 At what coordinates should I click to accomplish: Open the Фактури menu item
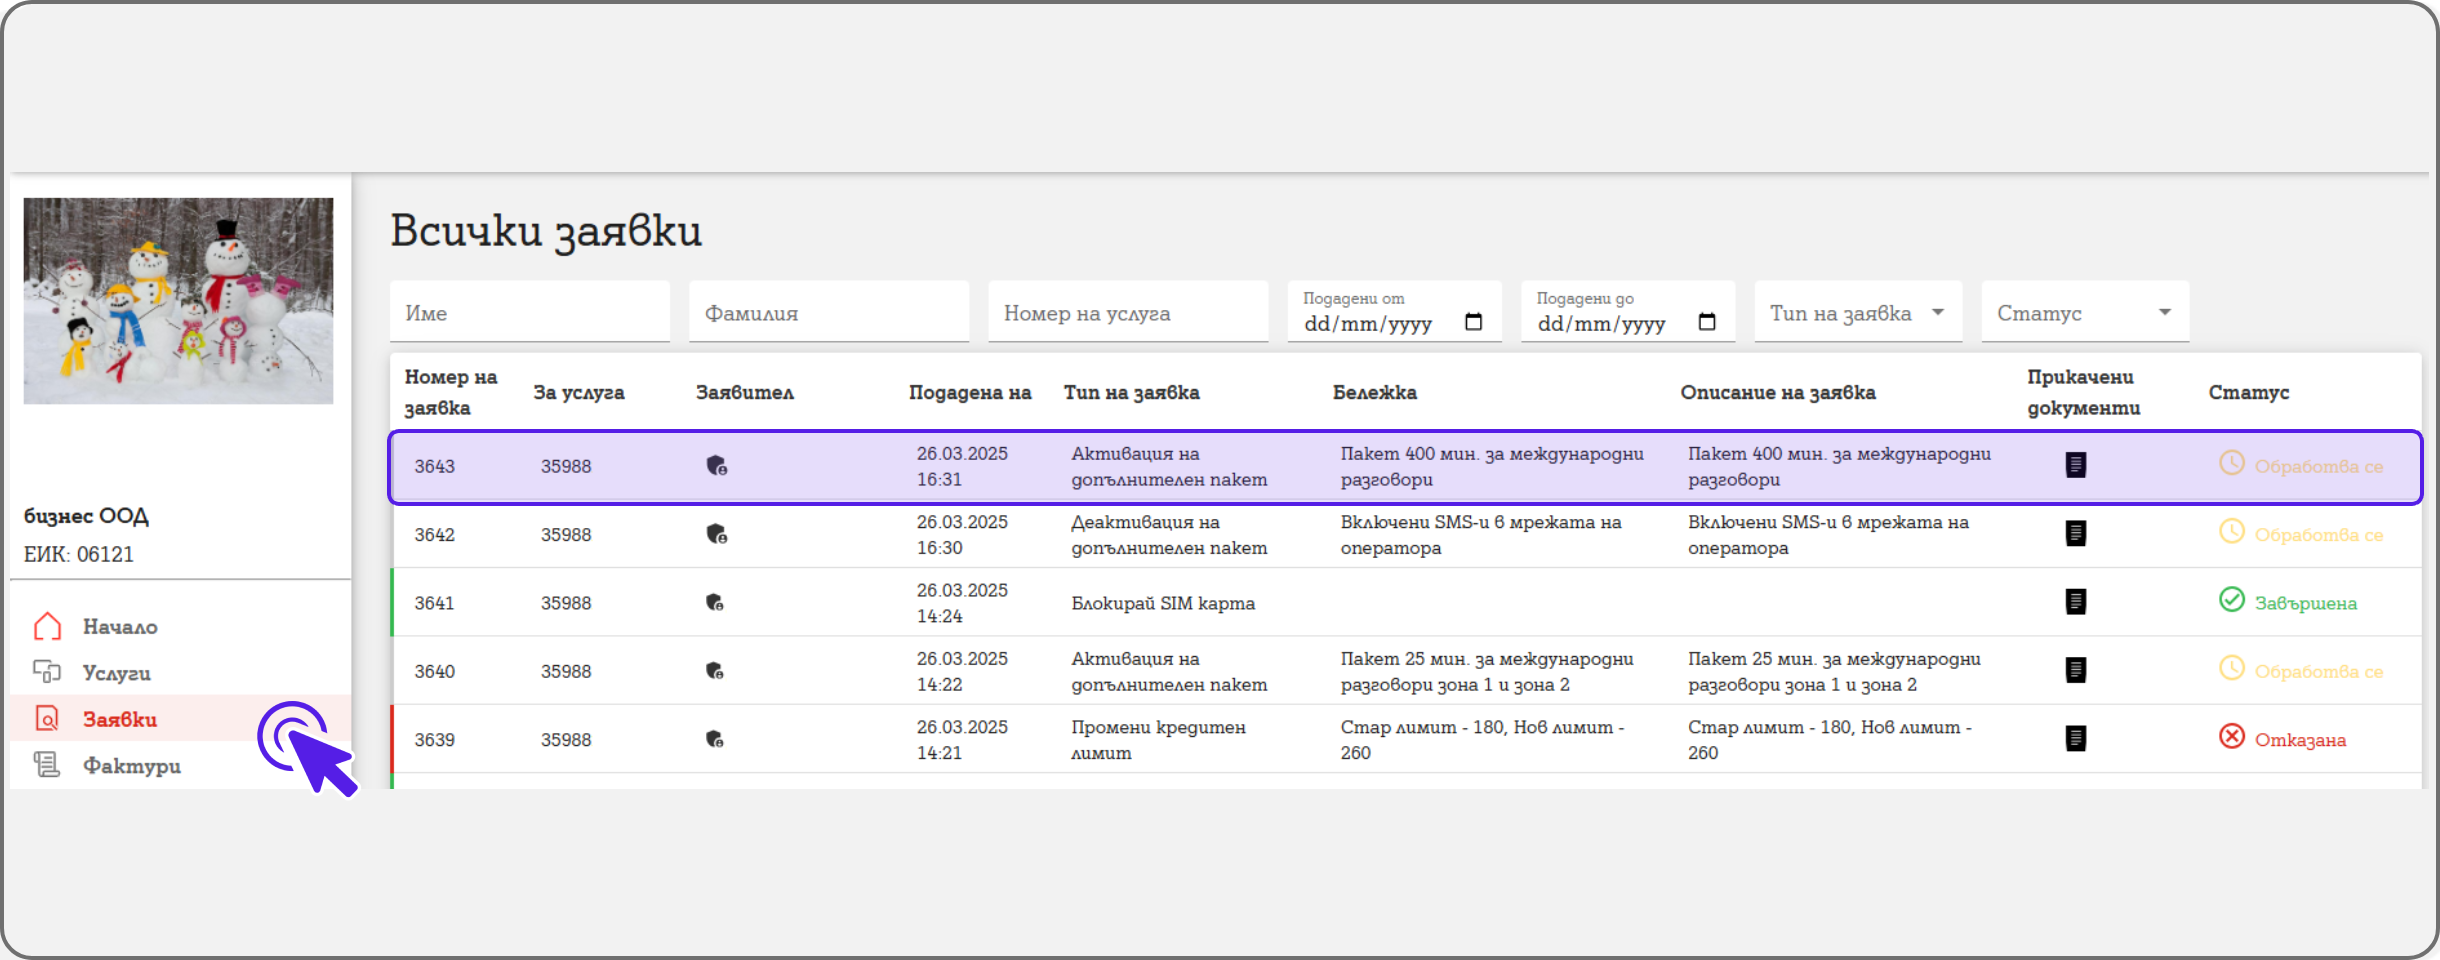point(132,766)
